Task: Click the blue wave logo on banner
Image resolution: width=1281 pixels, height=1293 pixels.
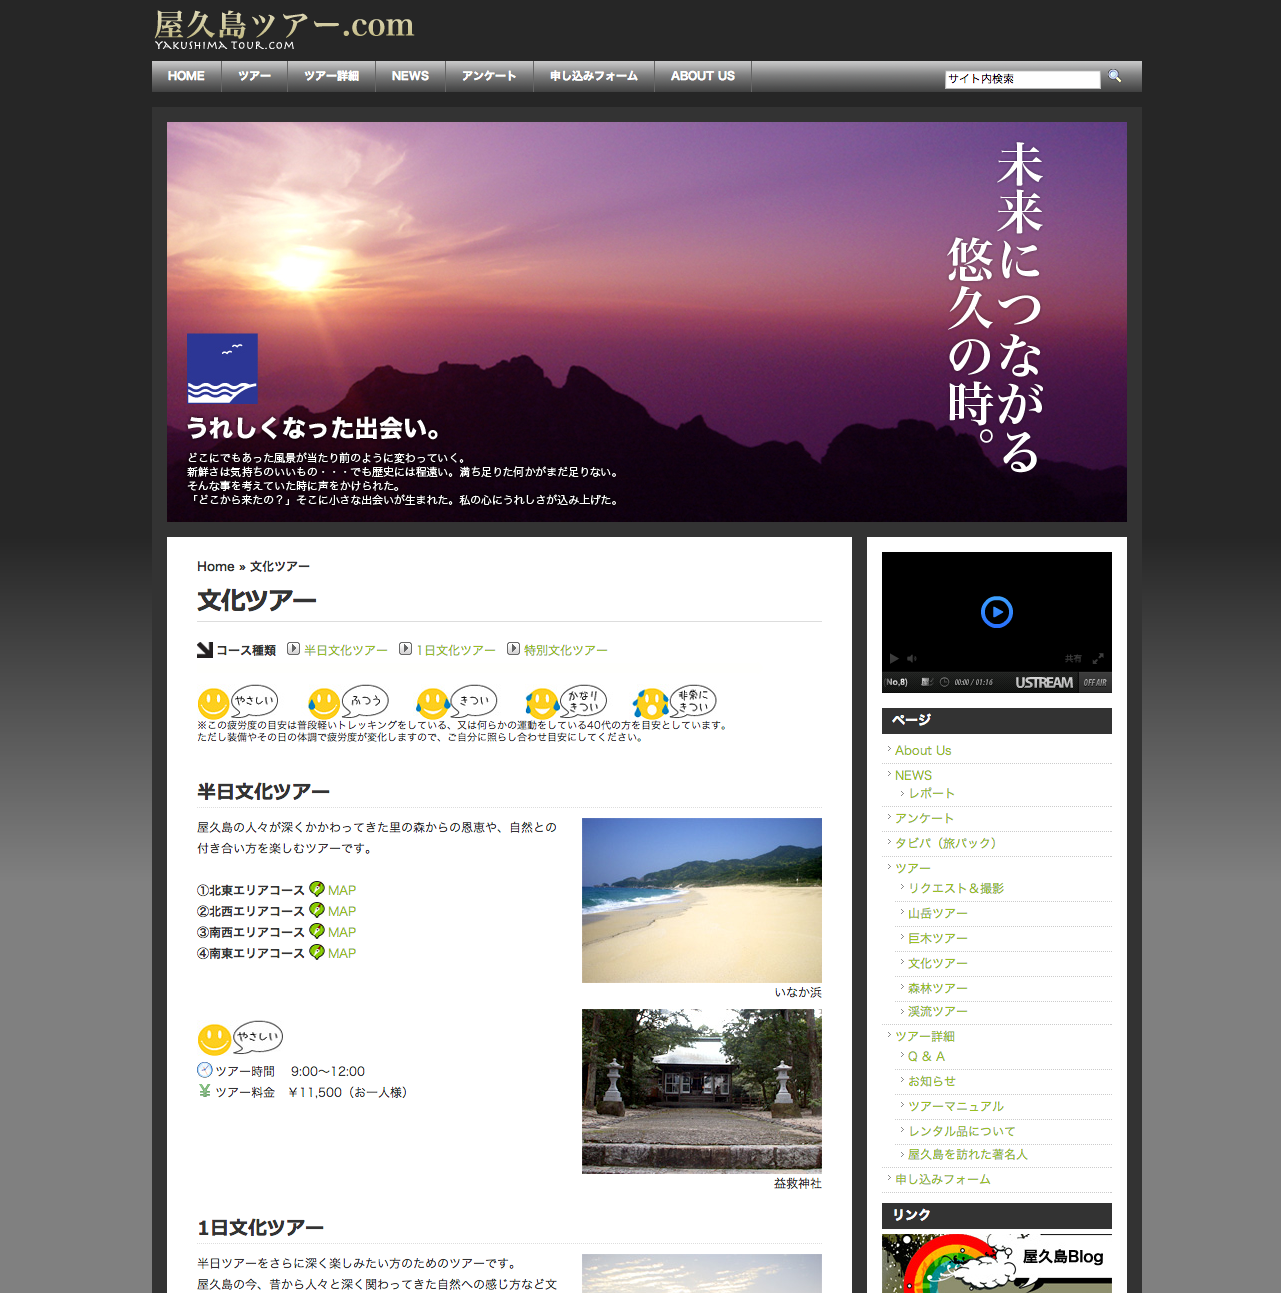Action: (x=222, y=368)
